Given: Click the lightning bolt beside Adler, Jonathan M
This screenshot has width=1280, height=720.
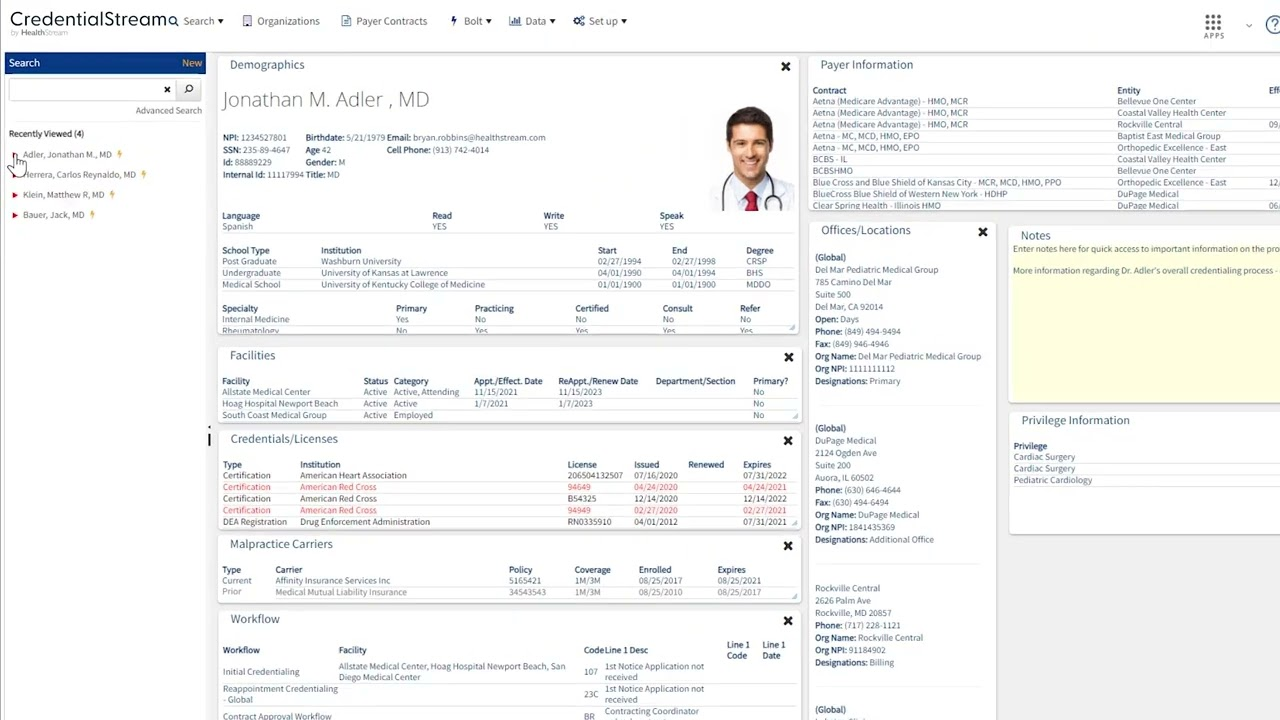Looking at the screenshot, I should click(x=119, y=154).
